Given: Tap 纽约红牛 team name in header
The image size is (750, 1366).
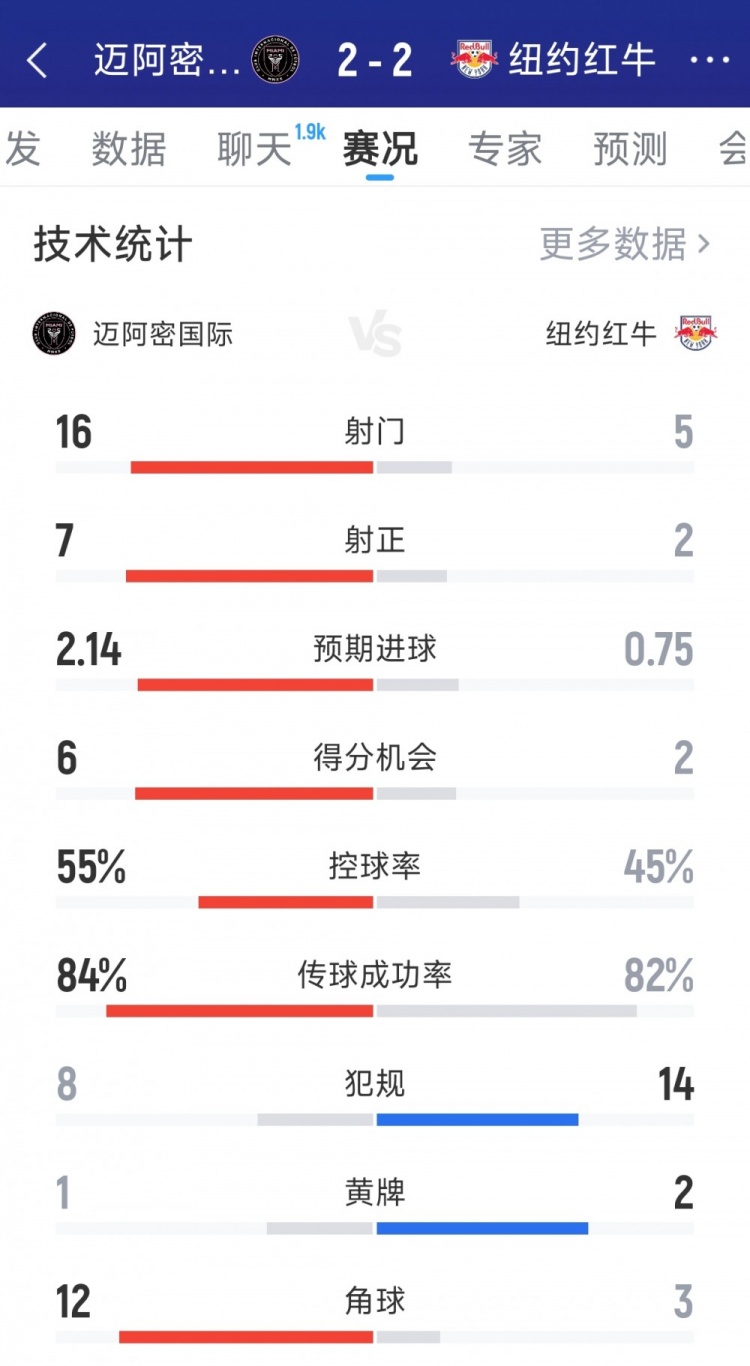Looking at the screenshot, I should pos(582,61).
